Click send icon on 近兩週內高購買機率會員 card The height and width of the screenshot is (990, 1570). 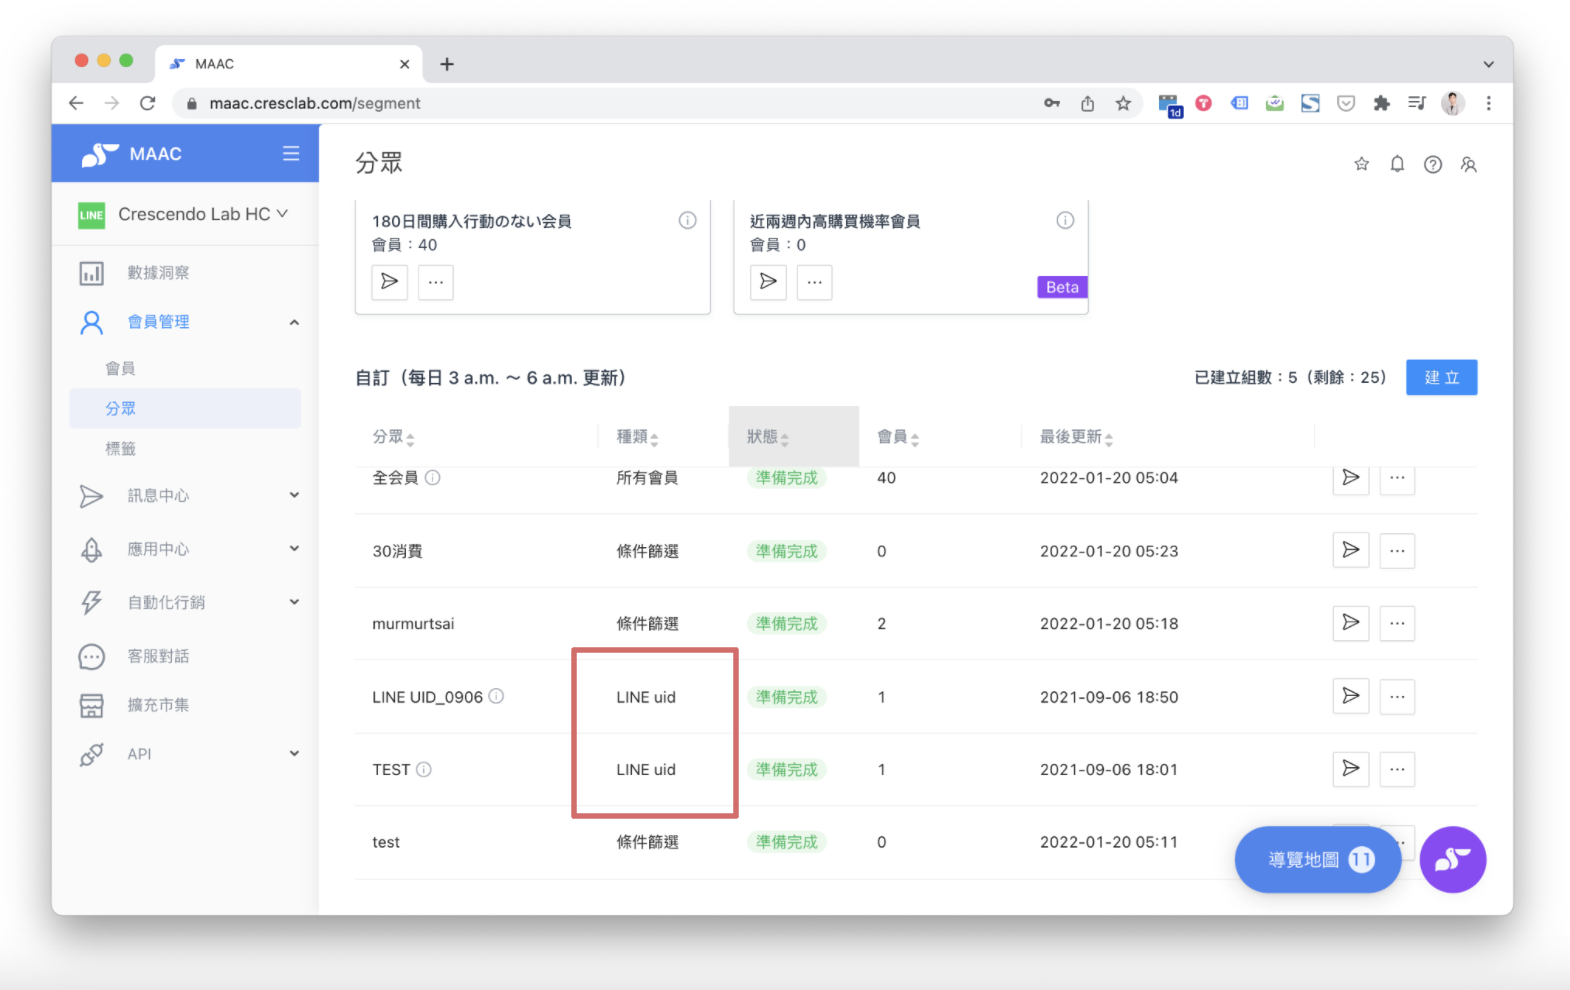[x=768, y=282]
